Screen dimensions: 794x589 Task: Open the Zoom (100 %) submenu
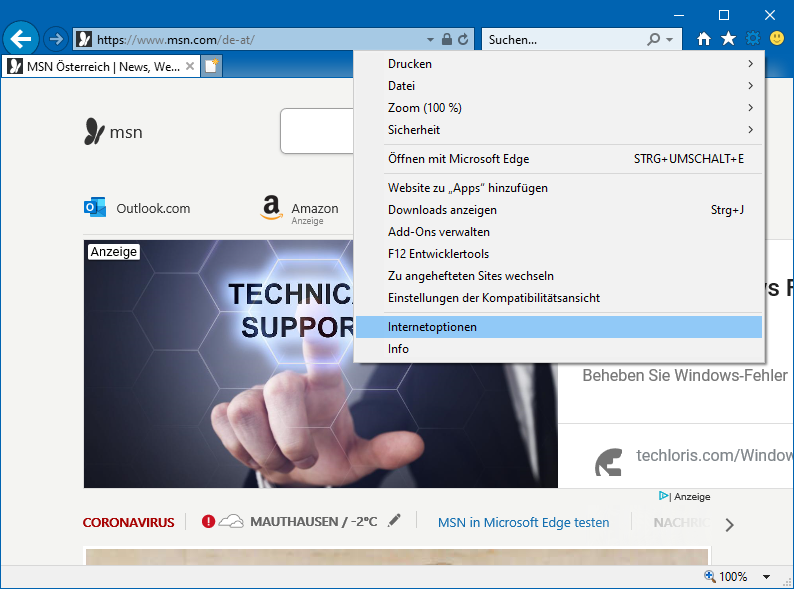coord(559,108)
